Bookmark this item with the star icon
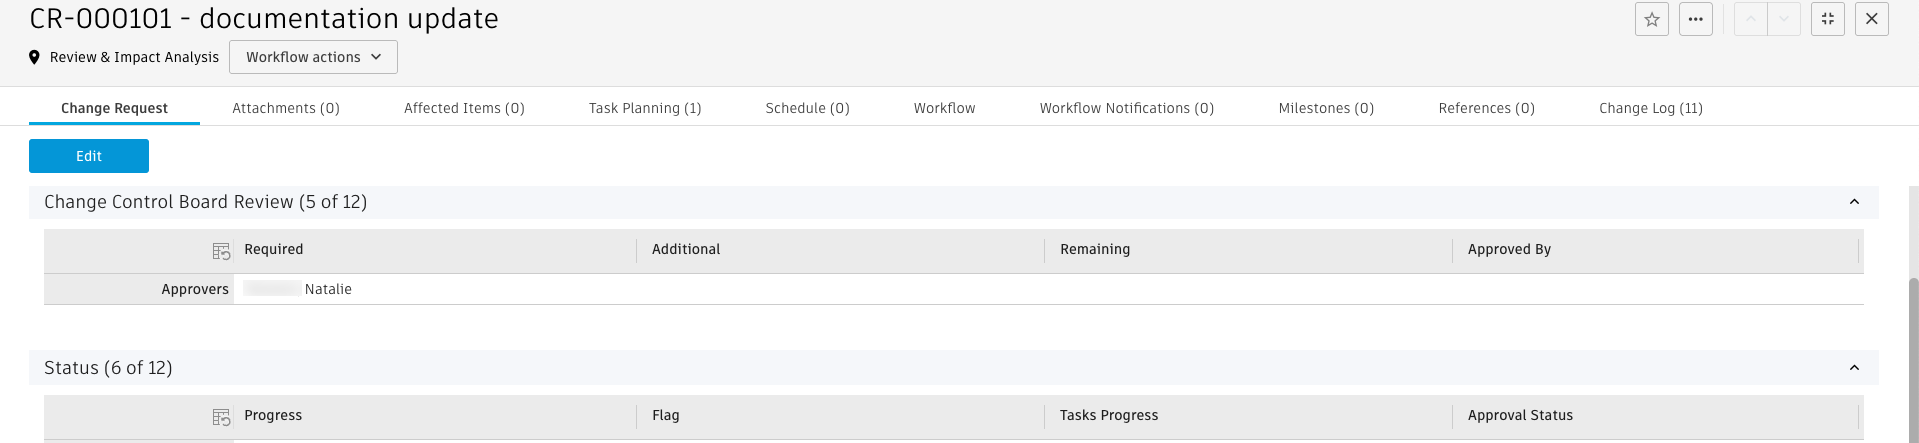Screen dimensions: 1919x443 coord(1652,19)
